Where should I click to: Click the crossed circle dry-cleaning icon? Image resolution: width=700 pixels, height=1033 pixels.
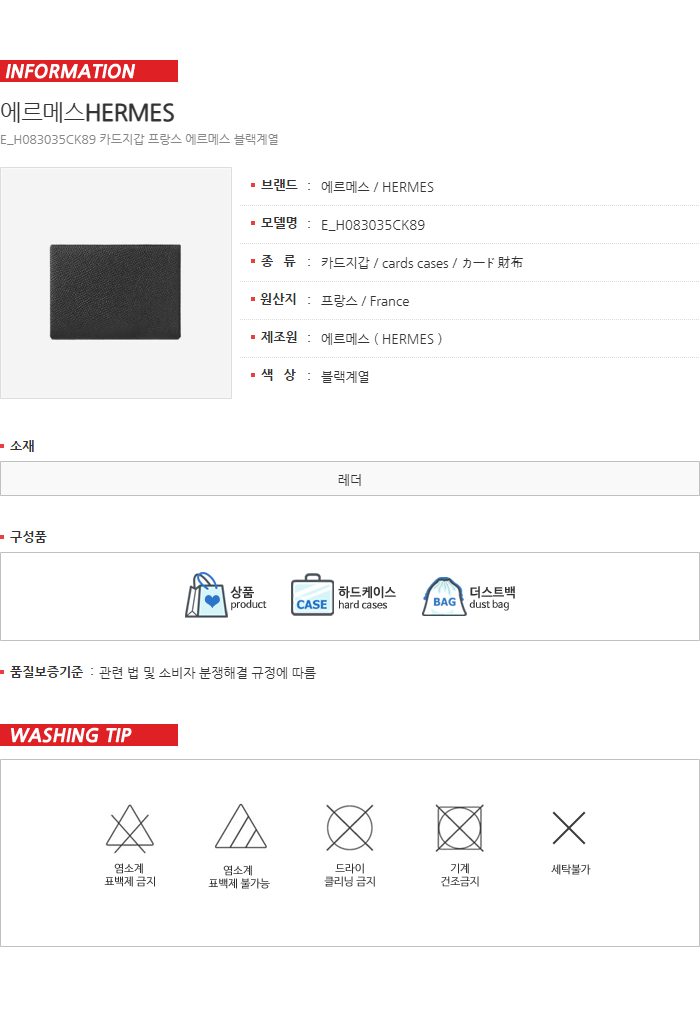(x=350, y=827)
